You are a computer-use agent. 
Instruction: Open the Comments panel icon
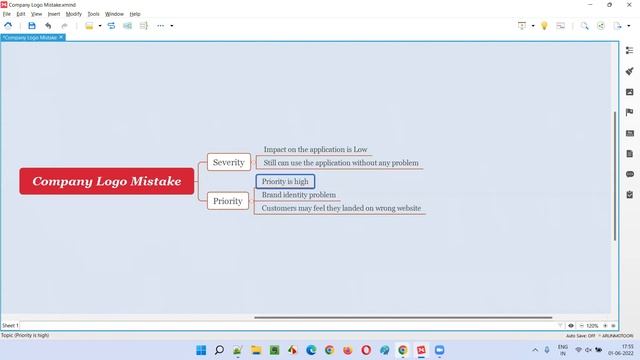pos(629,174)
